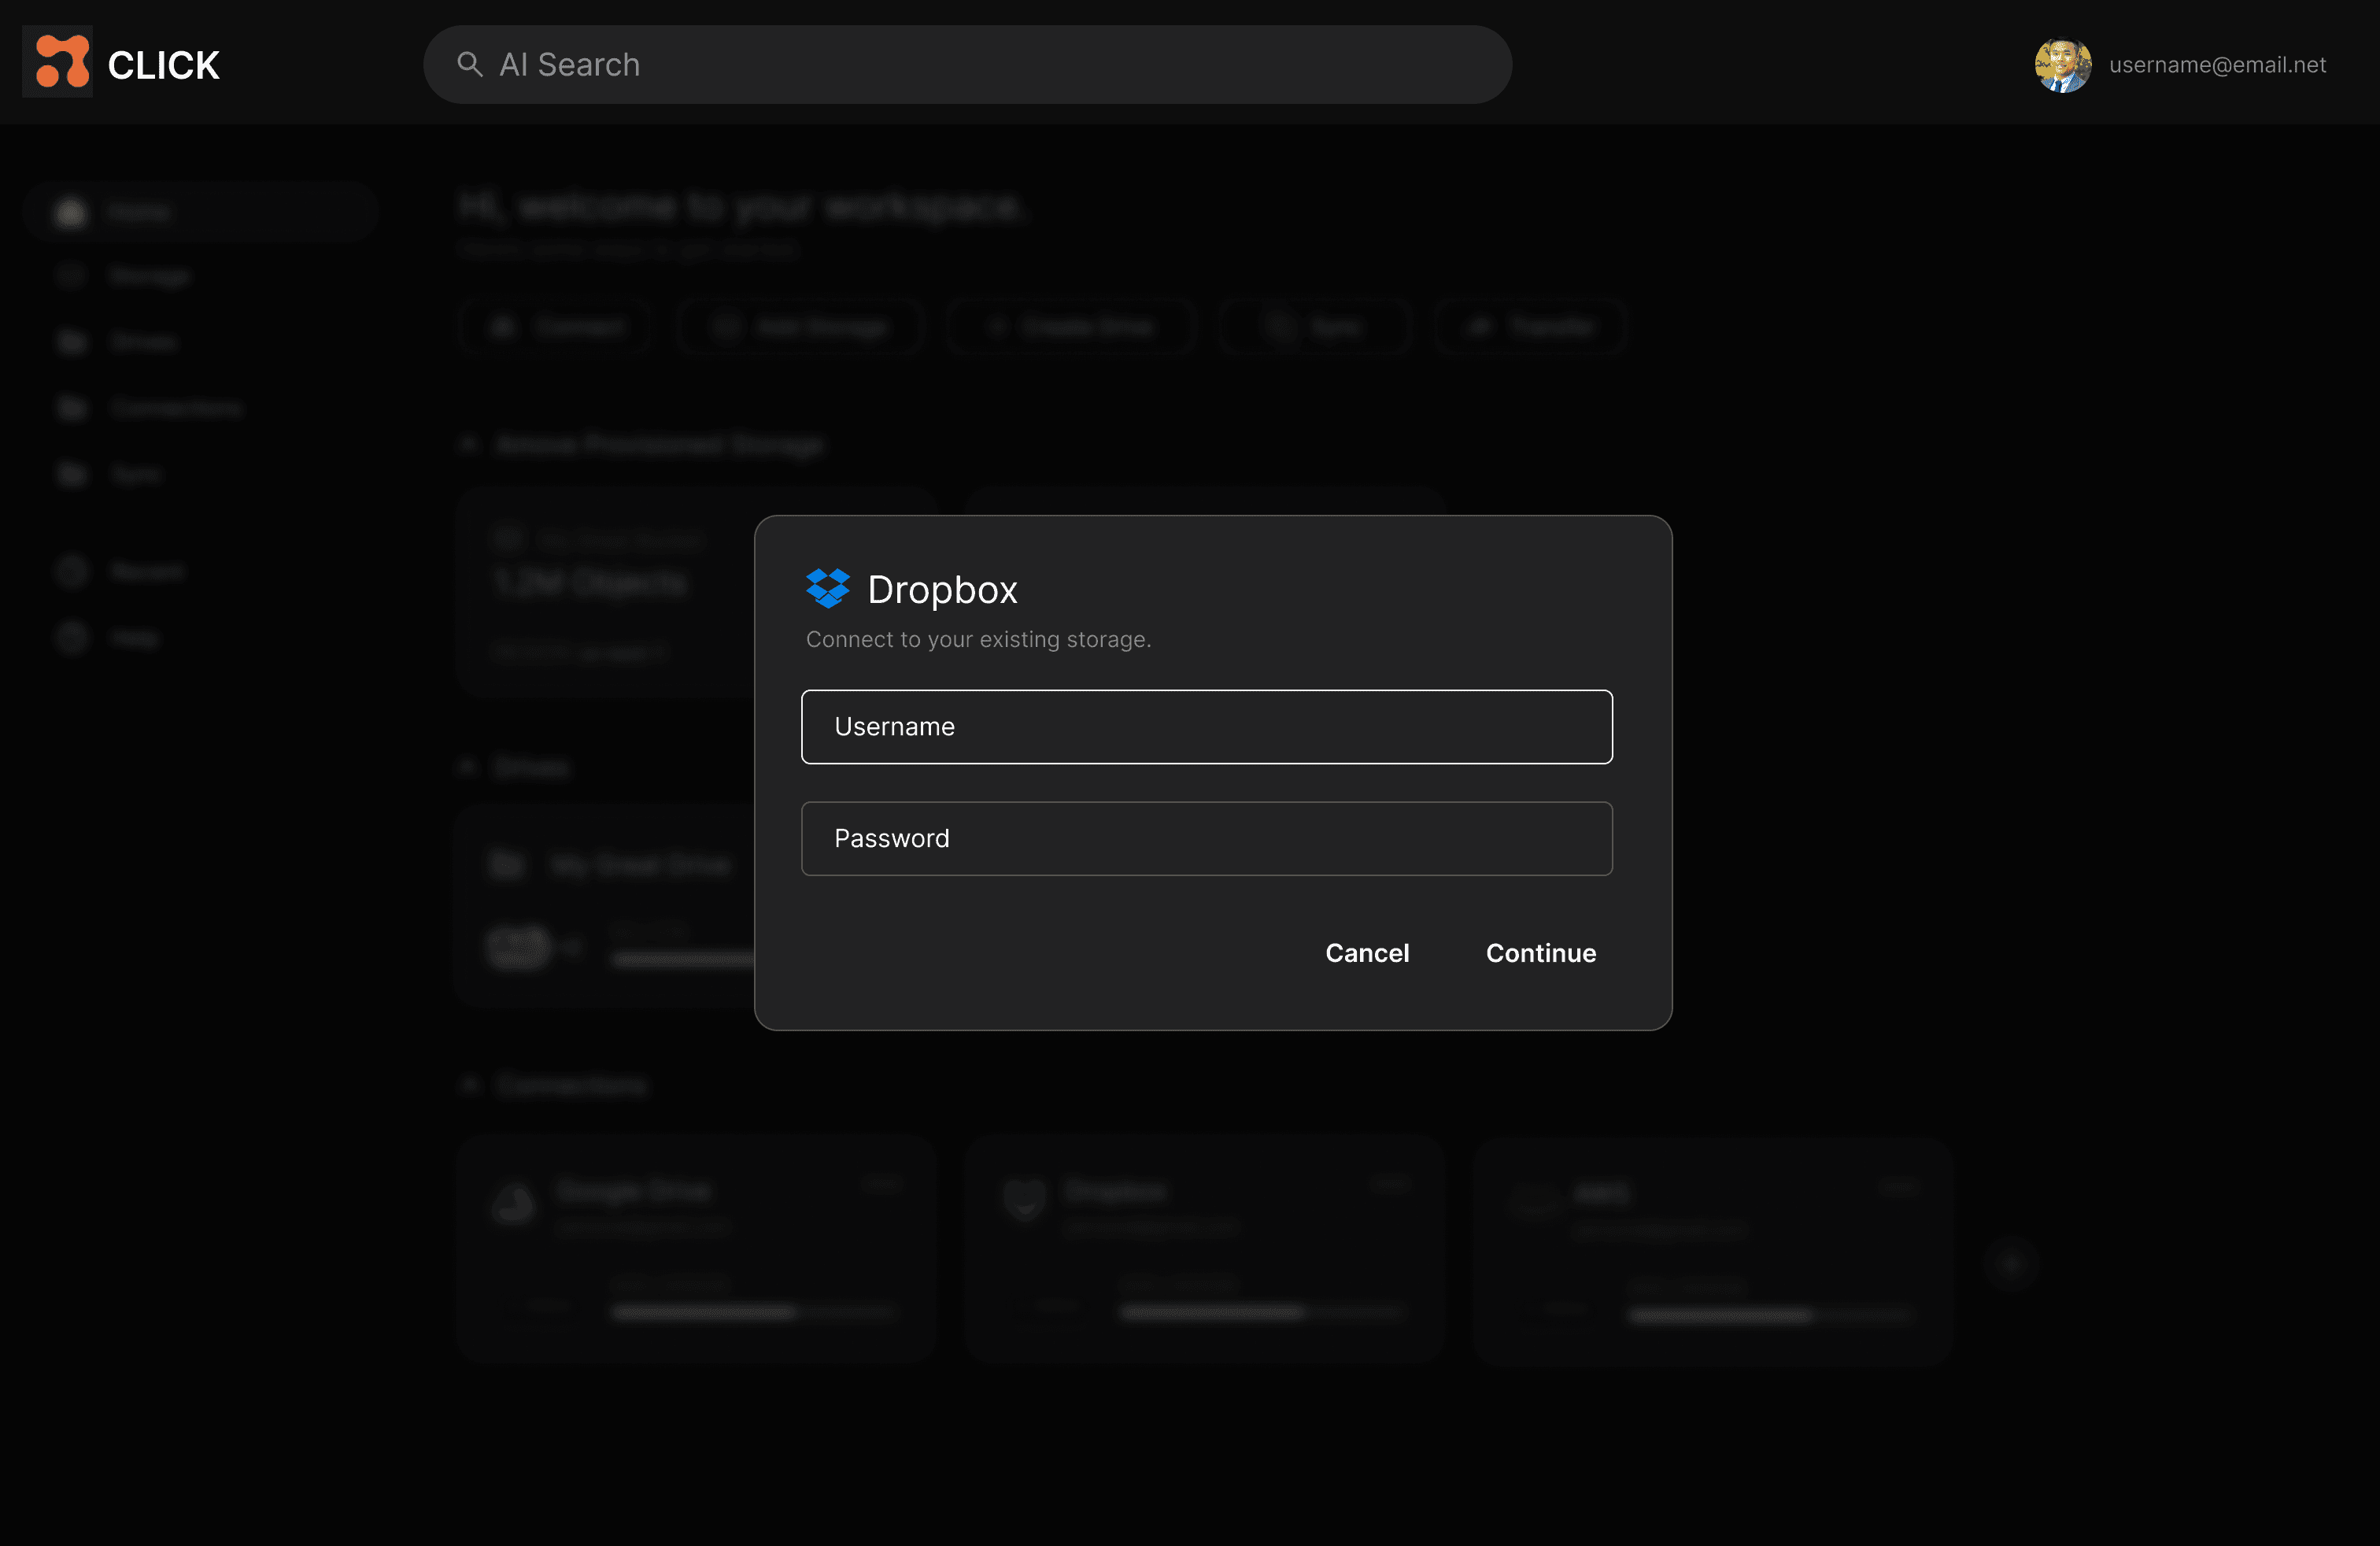The width and height of the screenshot is (2380, 1546).
Task: Open Connections in the sidebar
Action: pos(176,408)
